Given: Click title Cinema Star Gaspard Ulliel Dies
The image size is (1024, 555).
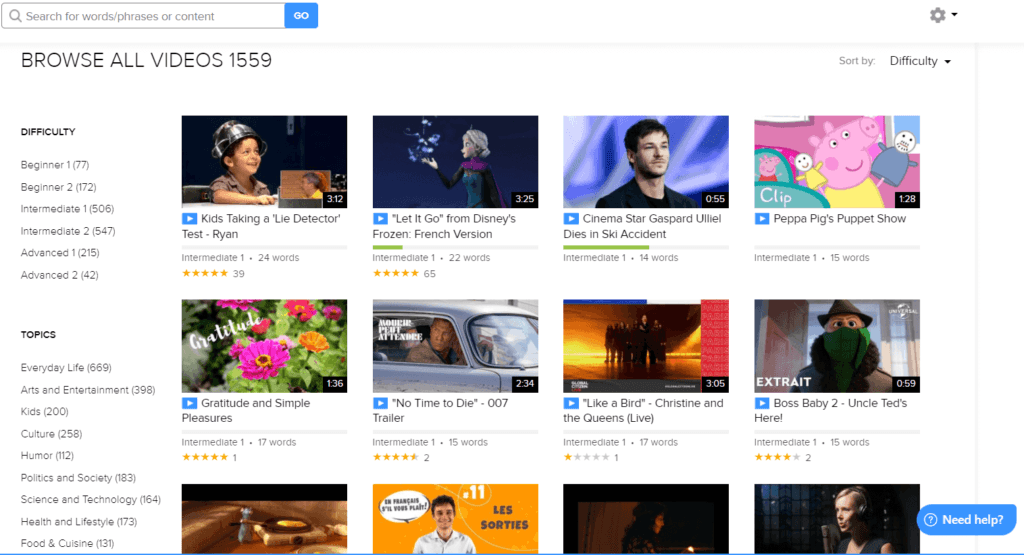Looking at the screenshot, I should 643,227.
